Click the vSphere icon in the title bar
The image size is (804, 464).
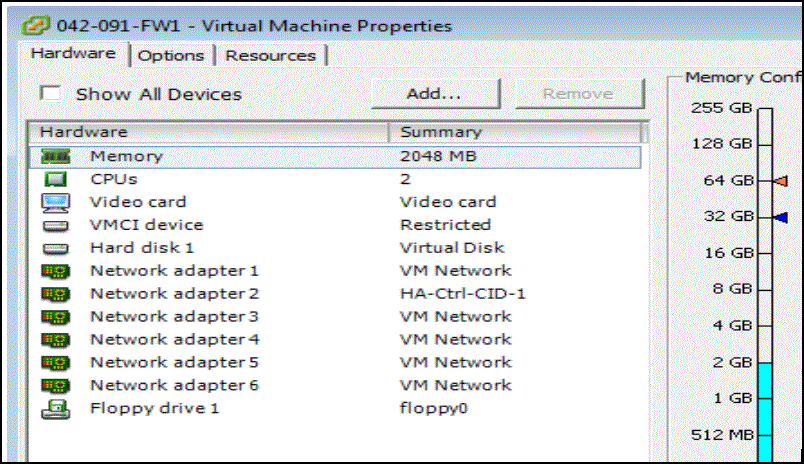click(x=40, y=25)
